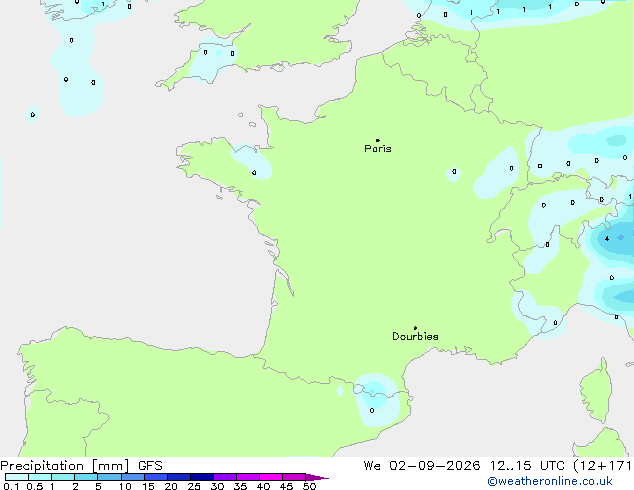Open the weatheronline.co.uk copyright link
The image size is (634, 490).
pyautogui.click(x=550, y=481)
